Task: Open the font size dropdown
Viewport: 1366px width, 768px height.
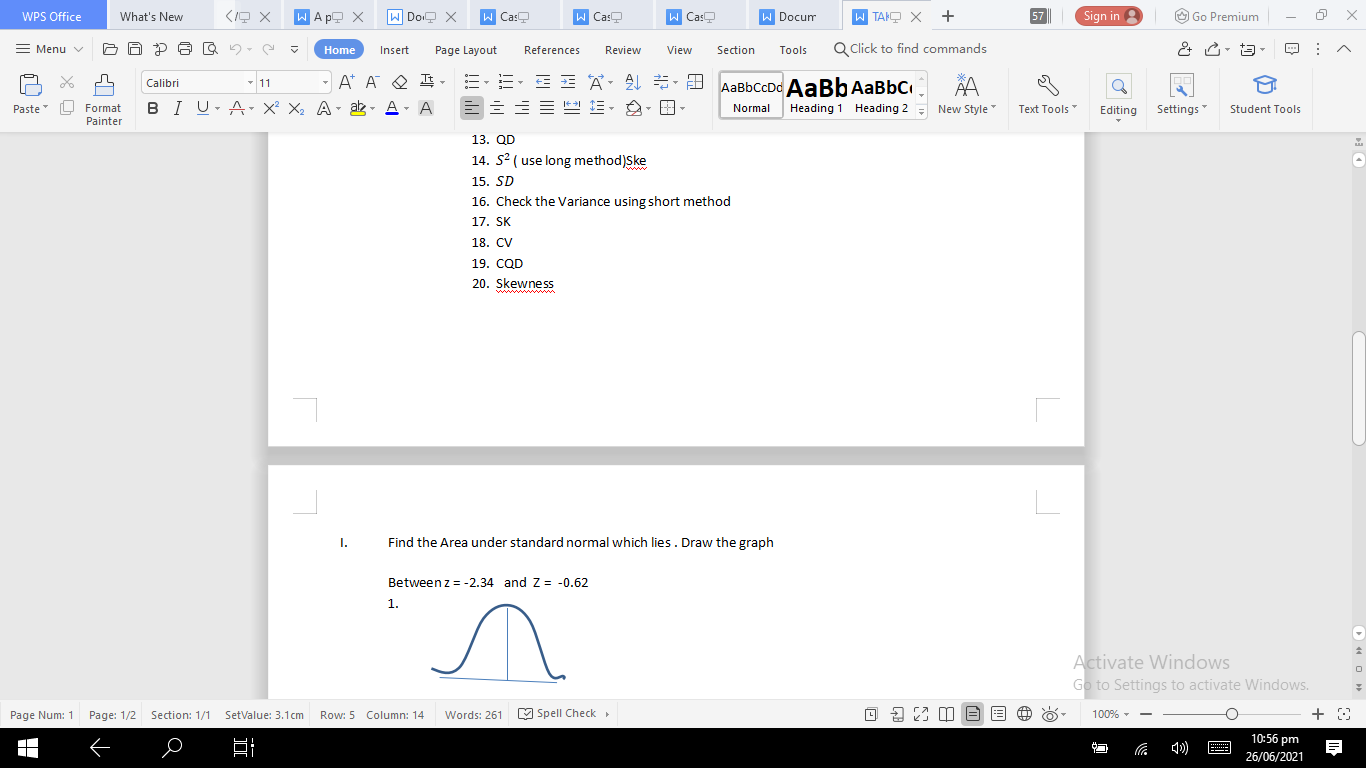Action: tap(324, 82)
